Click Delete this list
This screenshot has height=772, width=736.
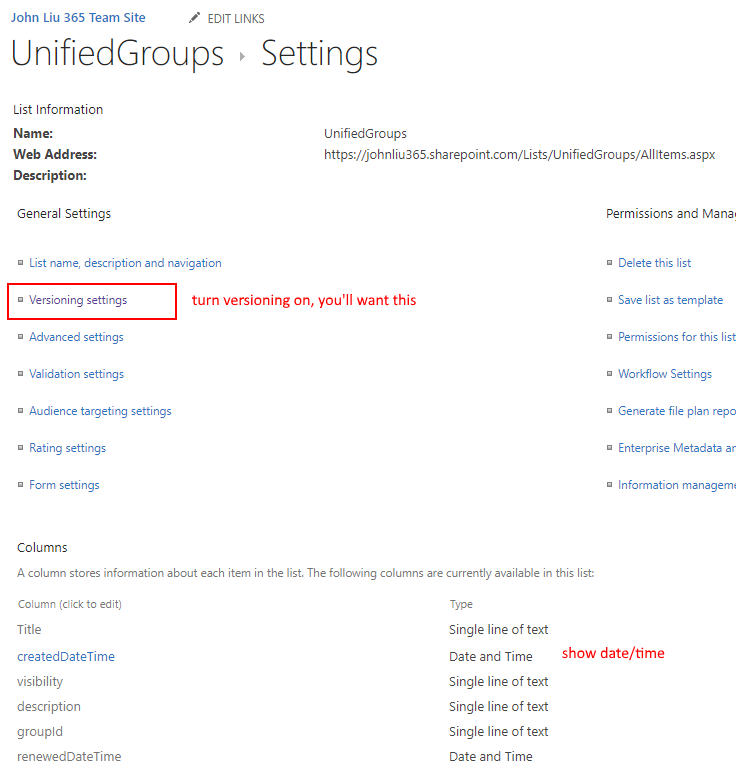pyautogui.click(x=654, y=263)
